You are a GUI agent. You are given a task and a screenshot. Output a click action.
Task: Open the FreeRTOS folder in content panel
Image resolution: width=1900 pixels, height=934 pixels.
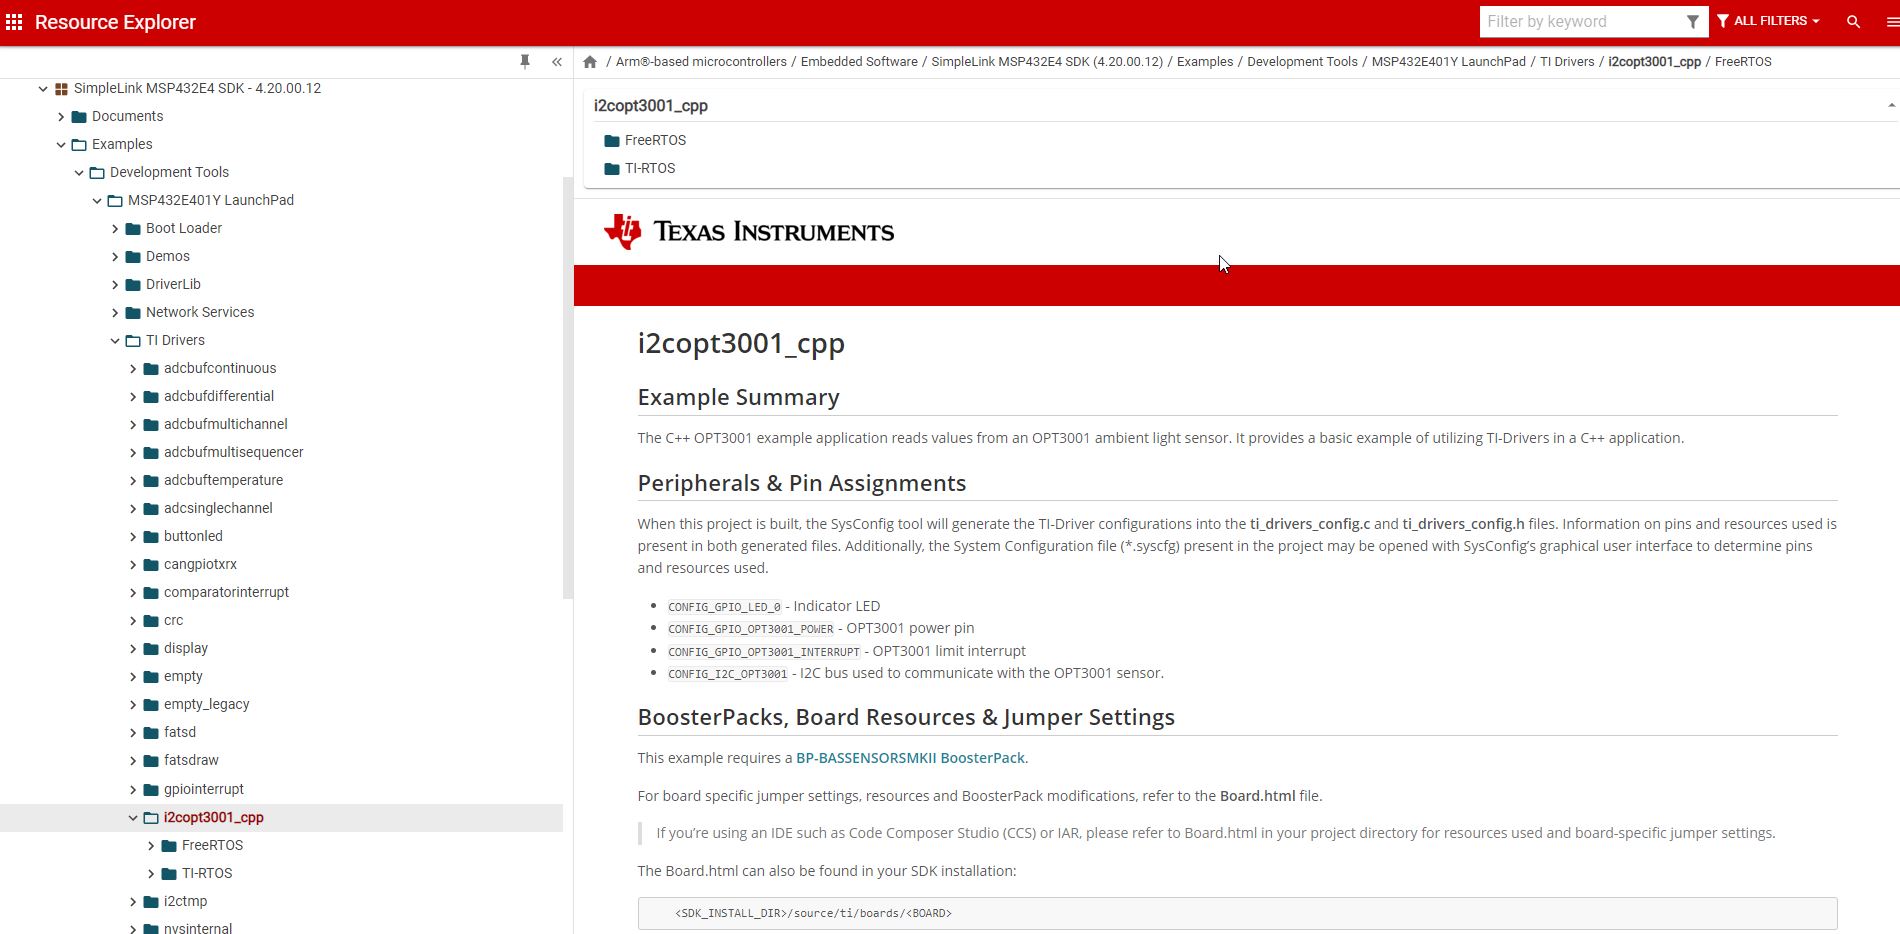point(654,141)
